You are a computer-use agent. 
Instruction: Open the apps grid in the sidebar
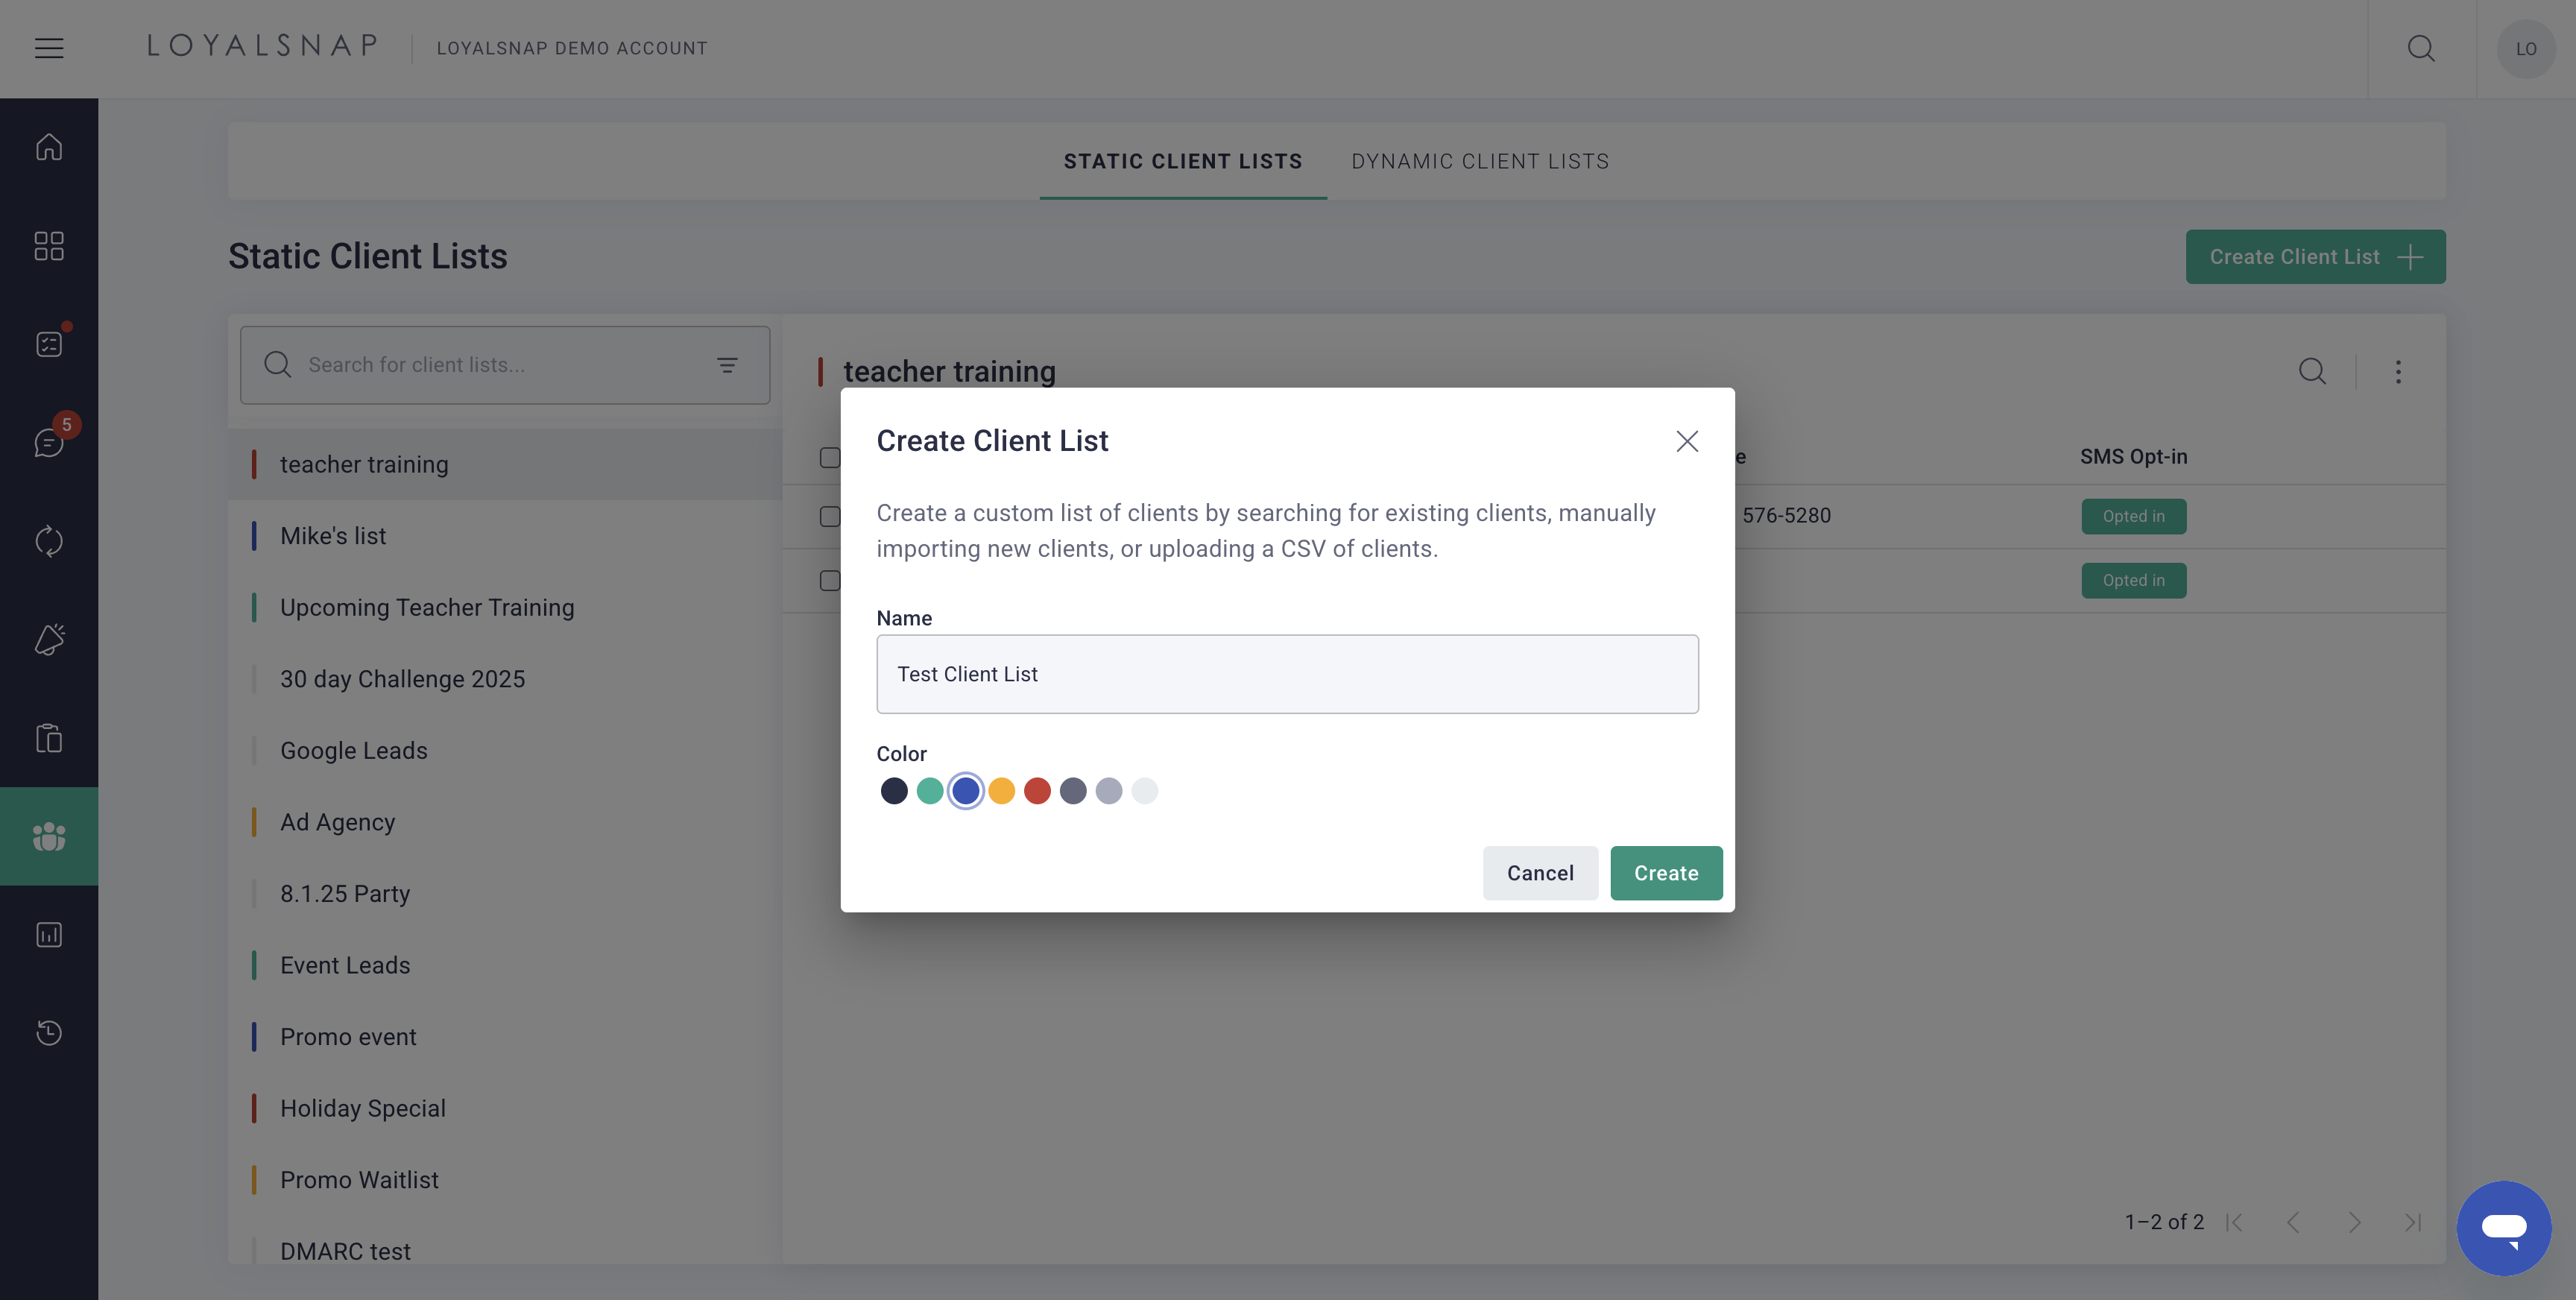pyautogui.click(x=48, y=246)
